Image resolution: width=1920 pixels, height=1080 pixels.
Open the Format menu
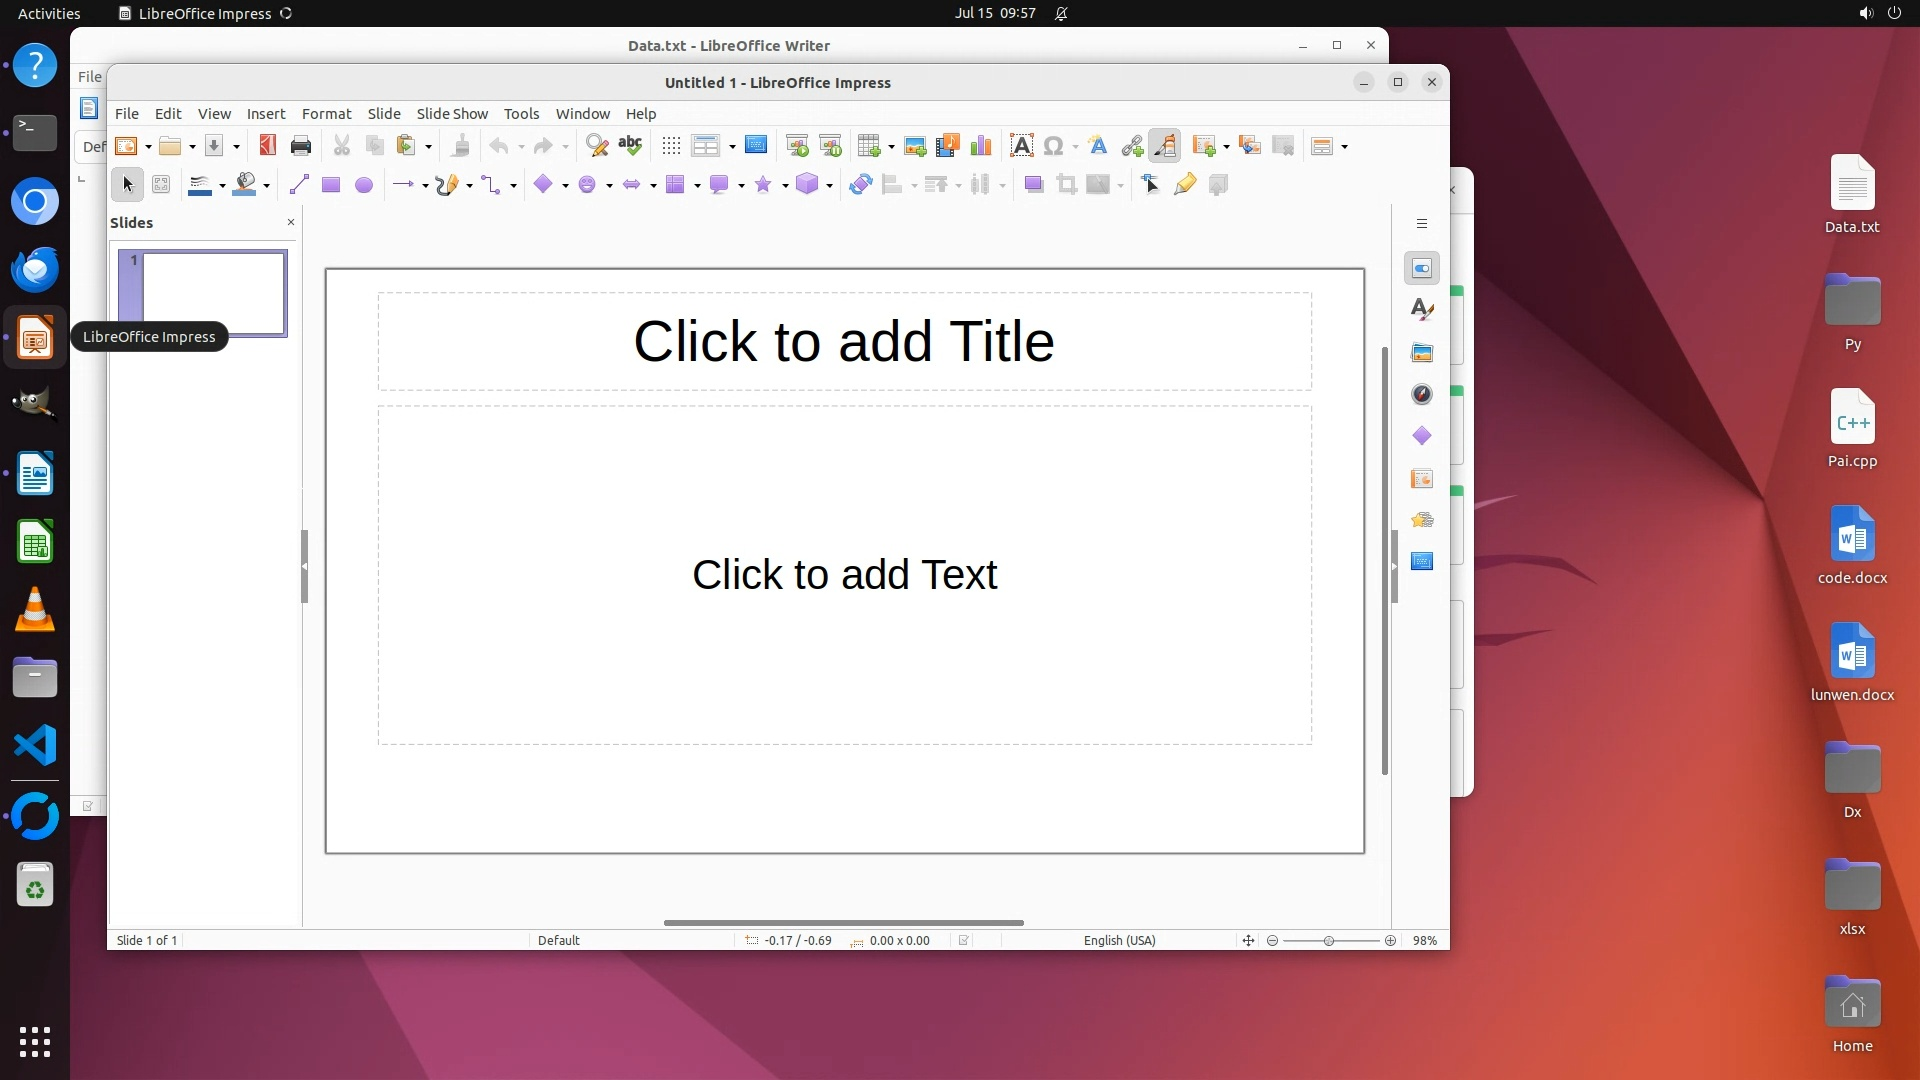click(326, 114)
